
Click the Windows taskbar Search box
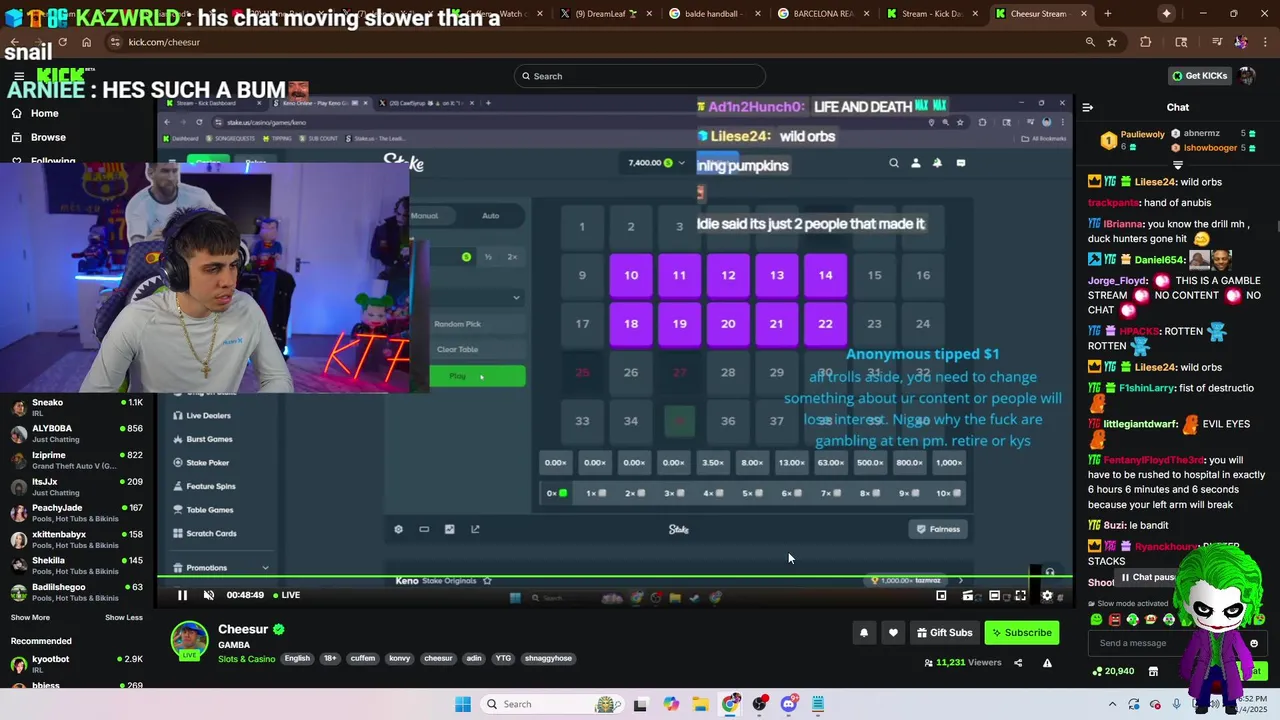(x=554, y=704)
